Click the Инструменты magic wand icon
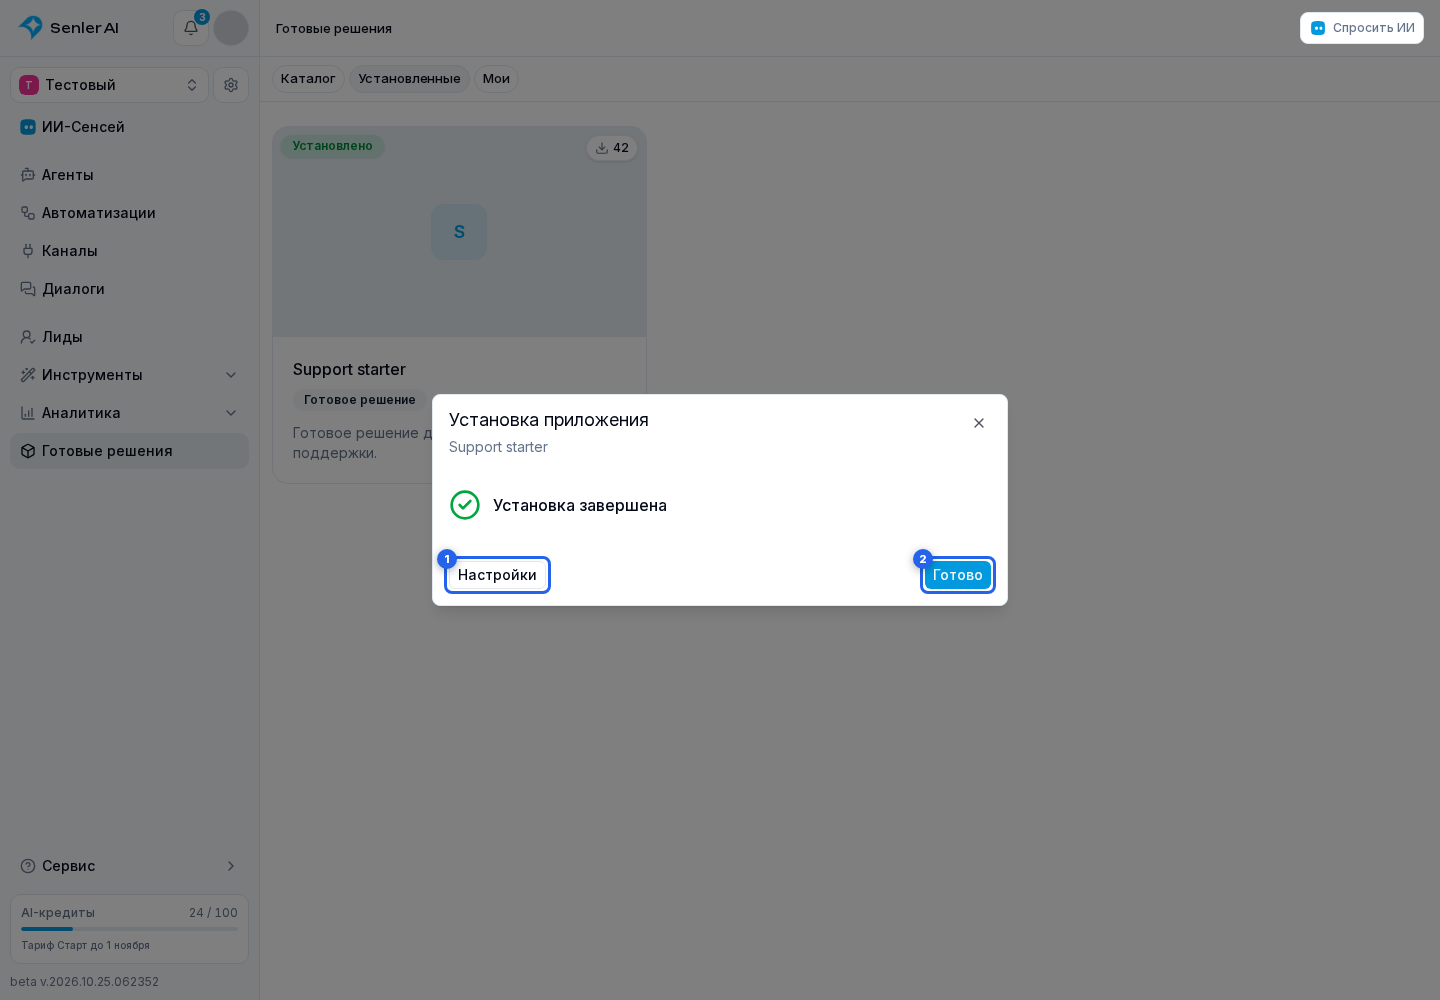1440x1000 pixels. [x=28, y=375]
